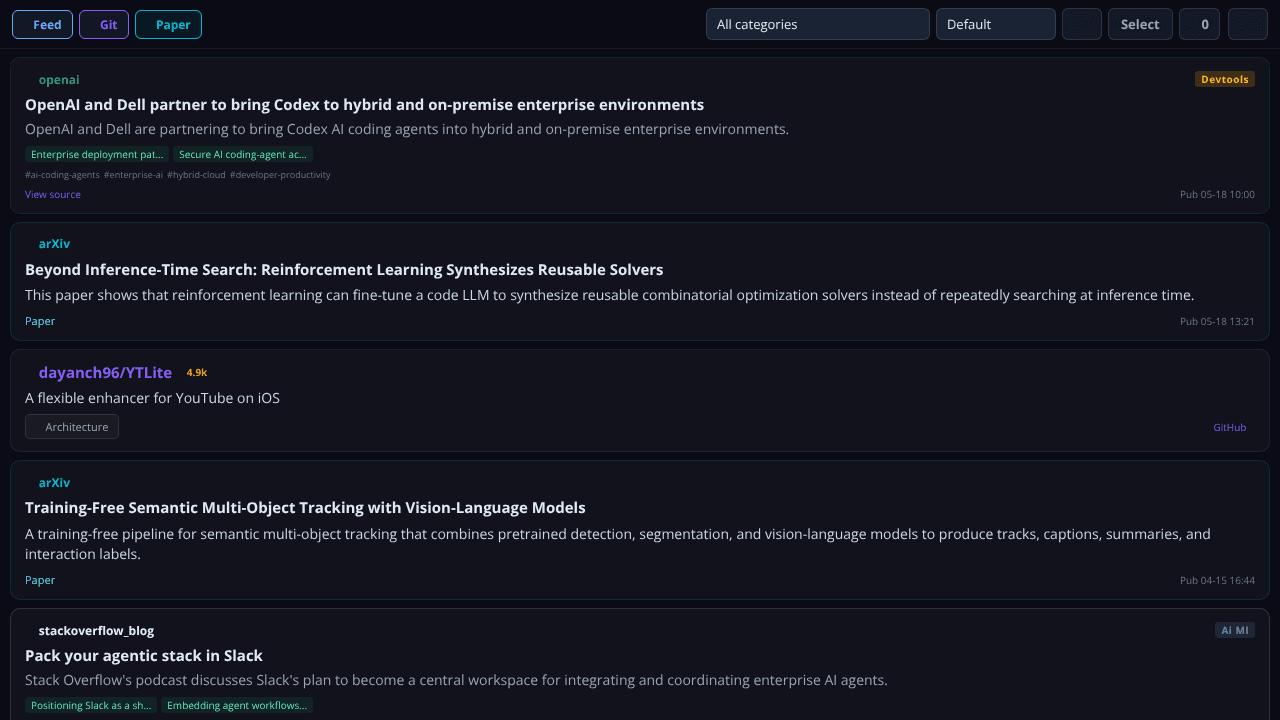Click arXiv label on Multi-Object Tracking card
This screenshot has height=720, width=1280.
click(54, 483)
